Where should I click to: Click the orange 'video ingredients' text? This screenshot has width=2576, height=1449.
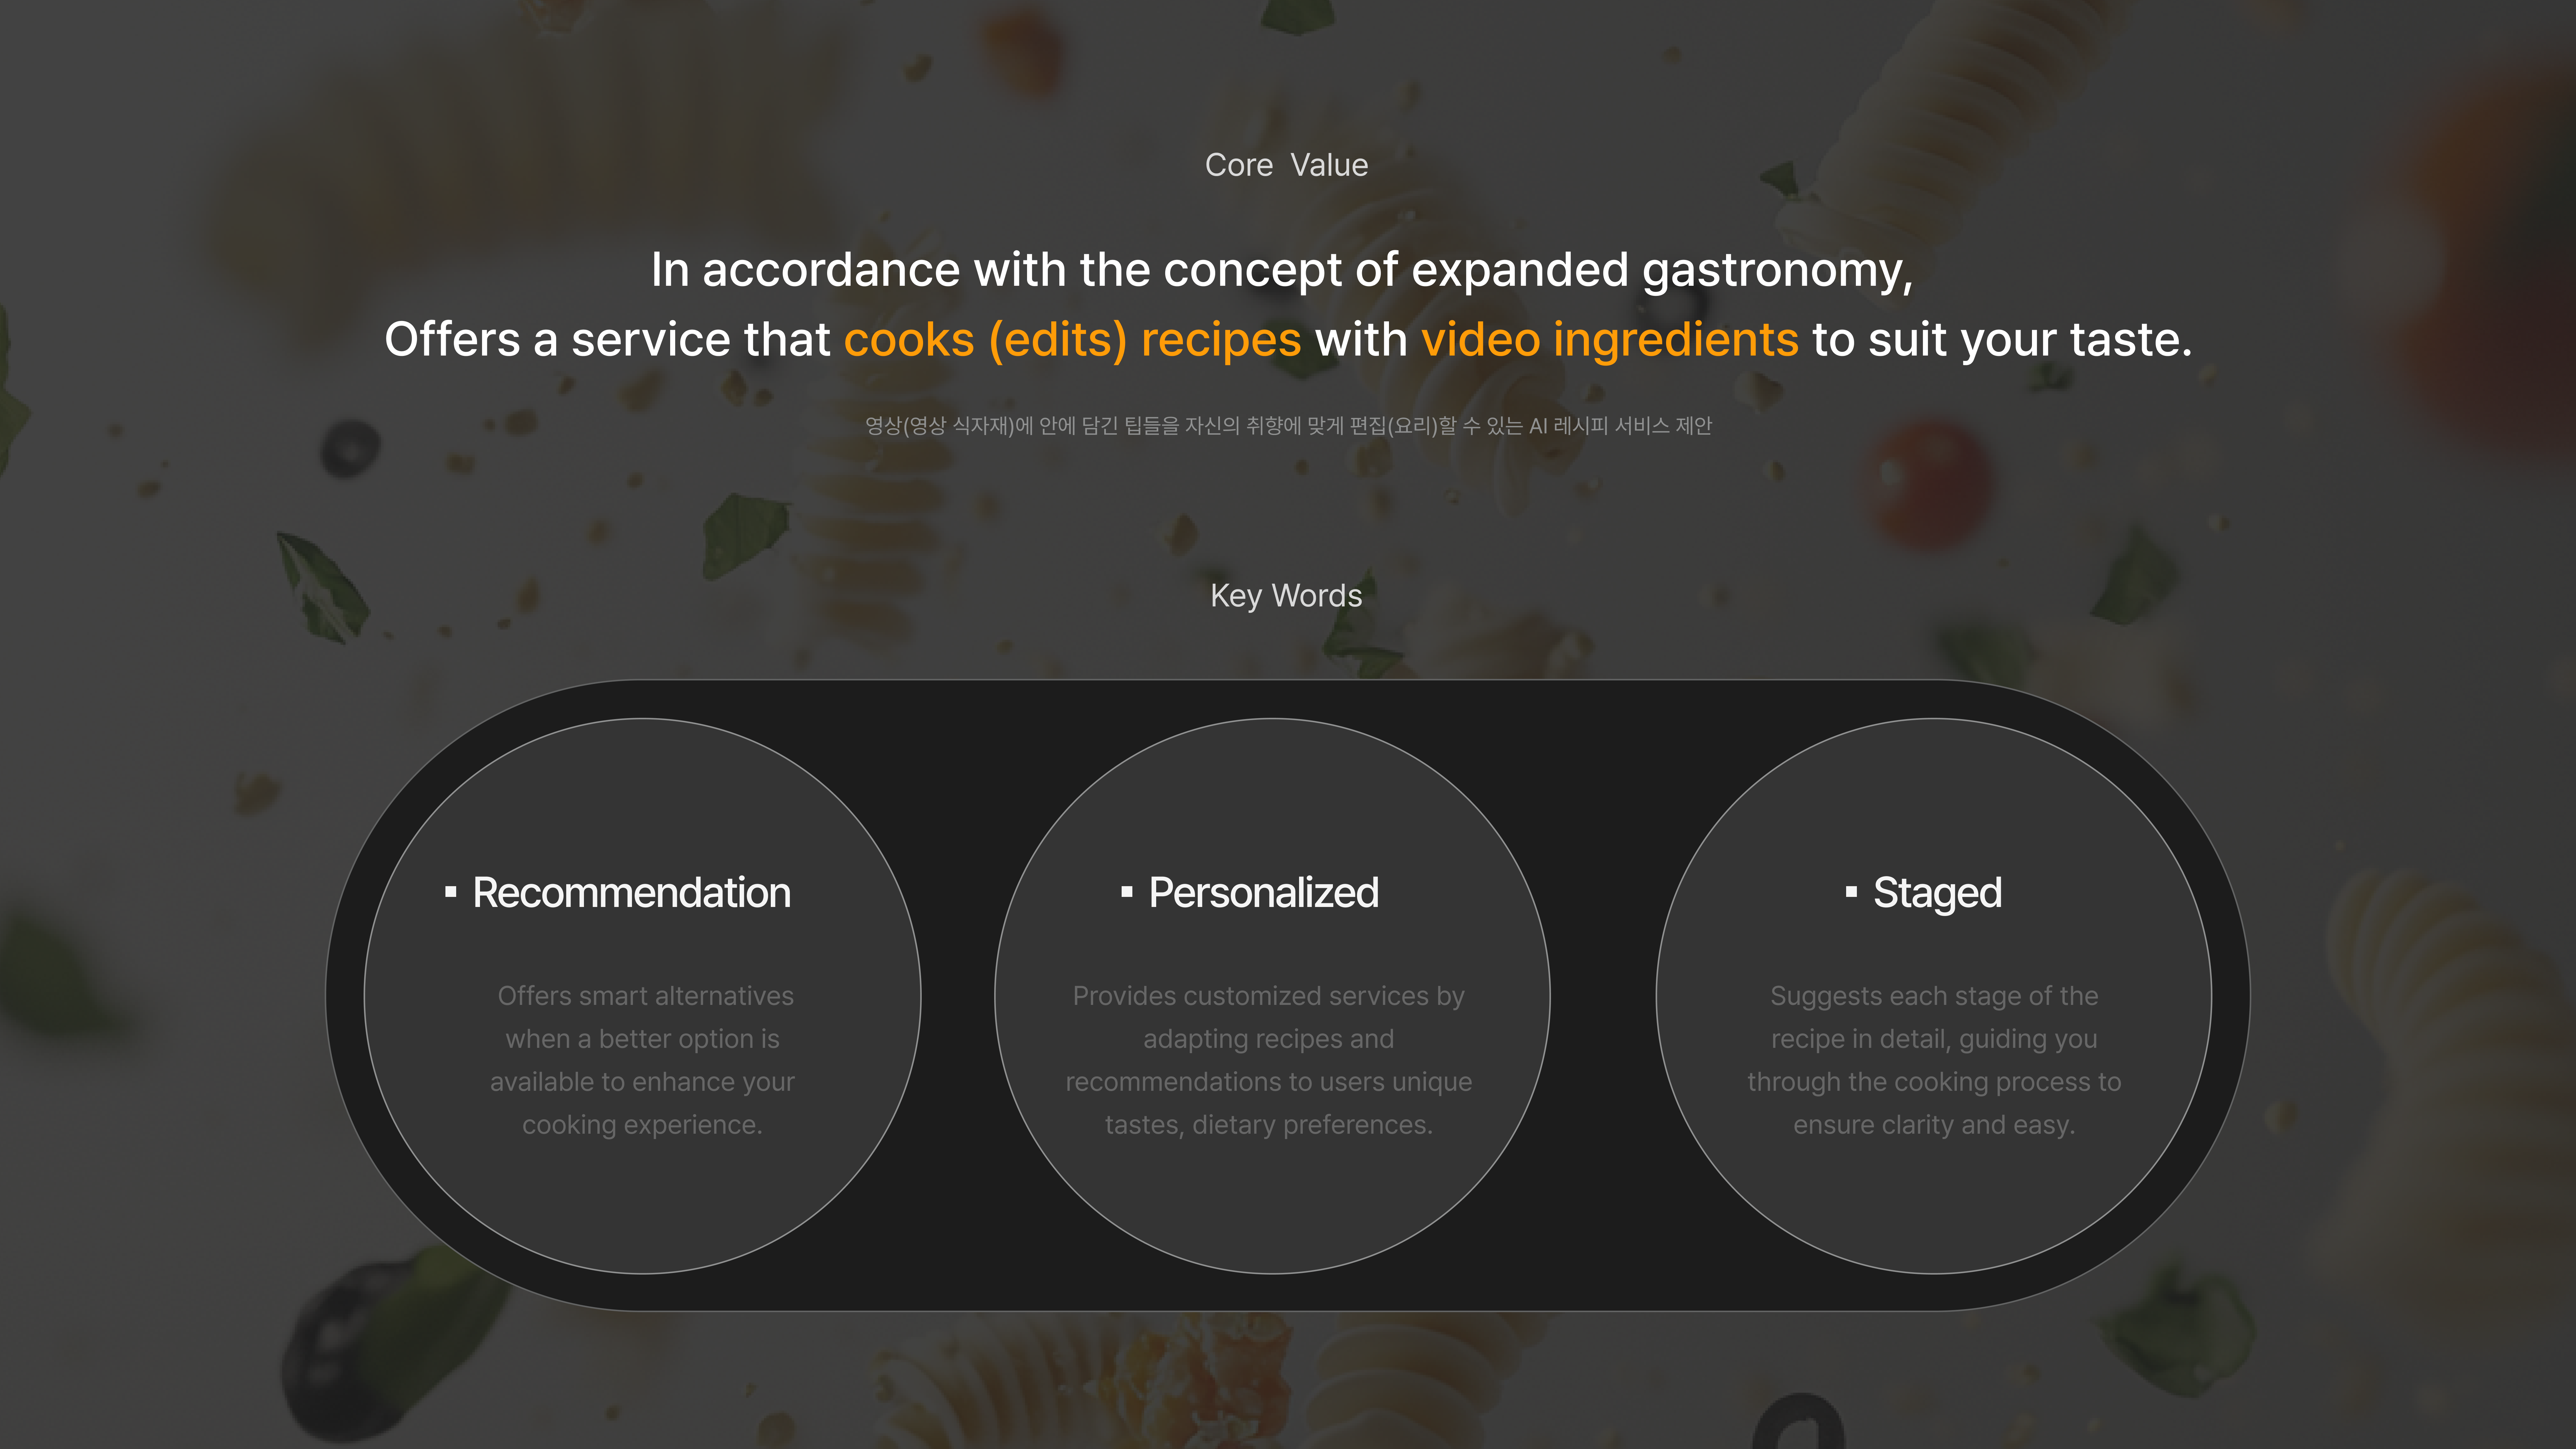pos(1609,340)
